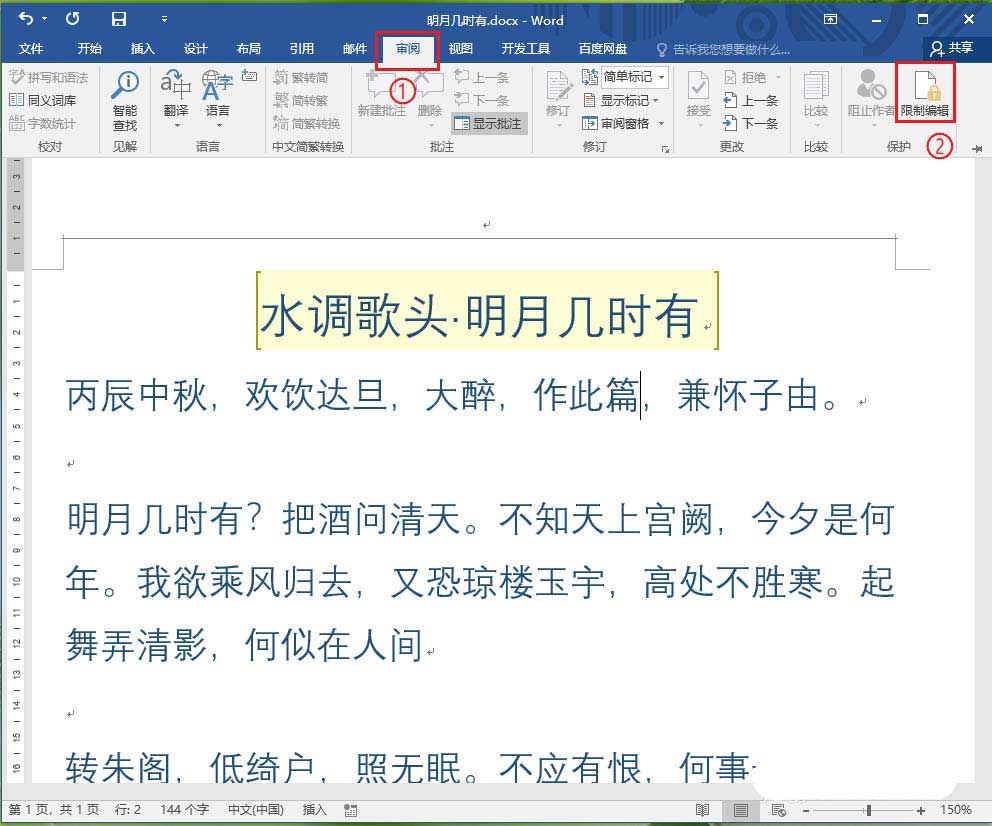
Task: Open the 文件 tab
Action: (30, 49)
